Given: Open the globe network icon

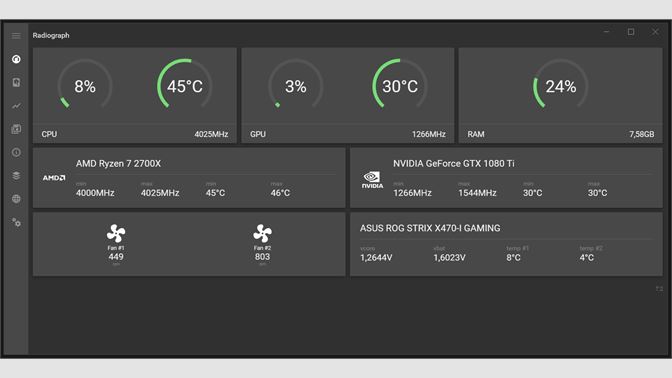Looking at the screenshot, I should pos(16,199).
